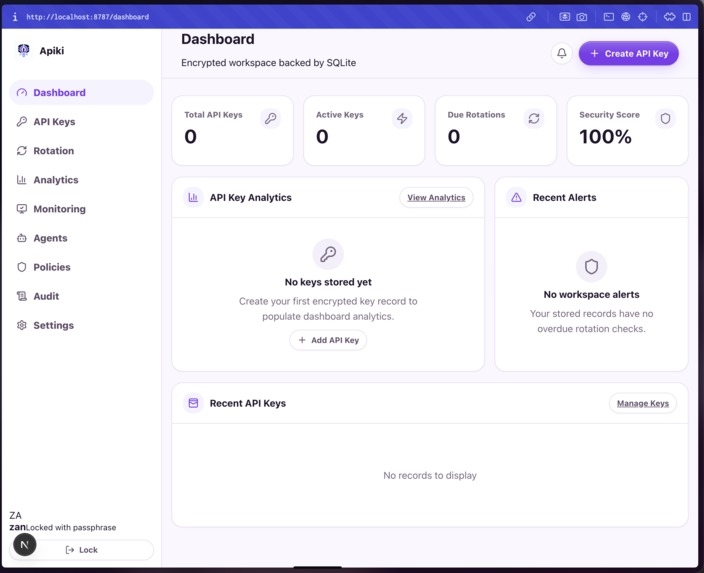Open Policies sidebar item
This screenshot has width=704, height=573.
tap(81, 267)
